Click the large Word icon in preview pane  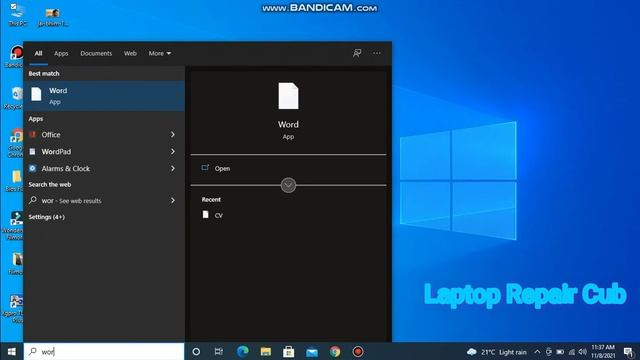click(x=288, y=96)
